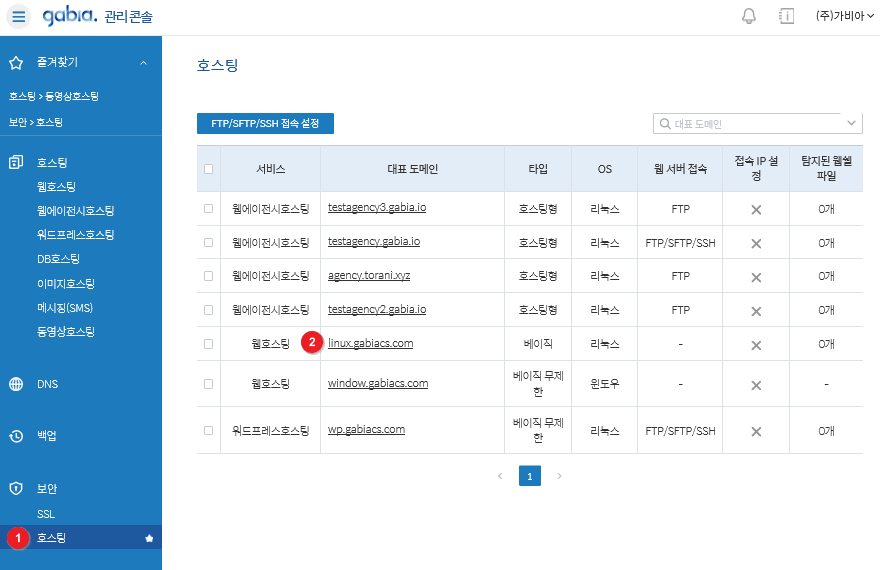Check the testagency.gabia.io row checkbox
This screenshot has width=880, height=570.
coord(209,242)
